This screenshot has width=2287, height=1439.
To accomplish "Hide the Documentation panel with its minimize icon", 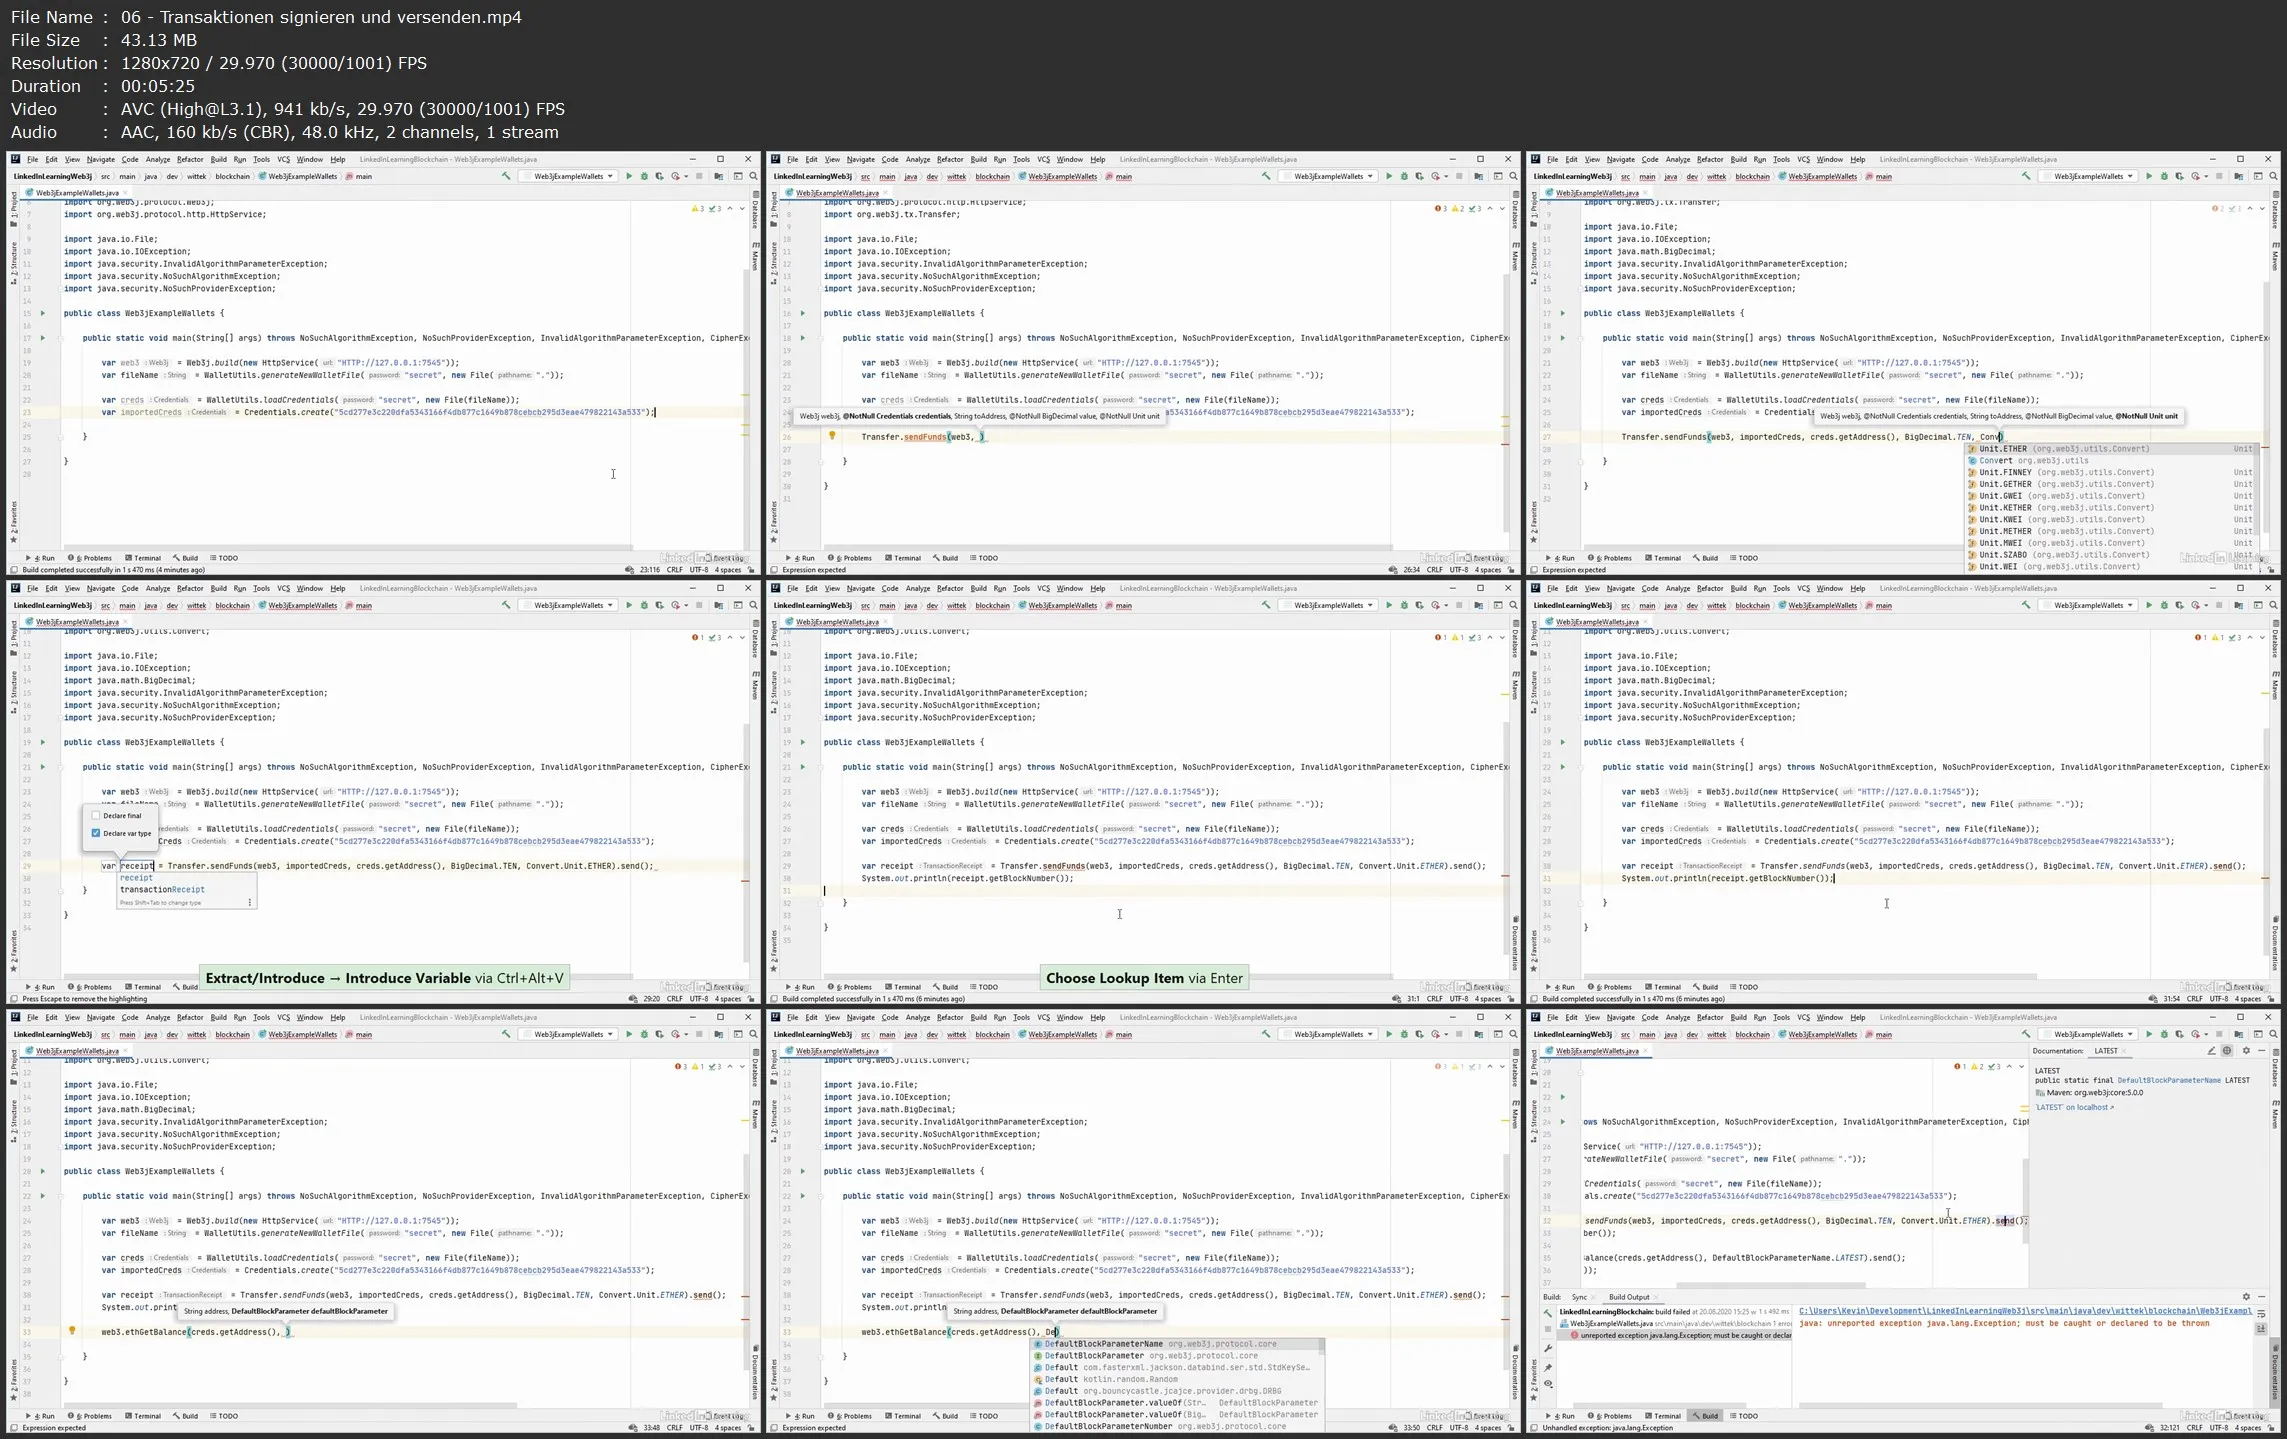I will click(2262, 1051).
